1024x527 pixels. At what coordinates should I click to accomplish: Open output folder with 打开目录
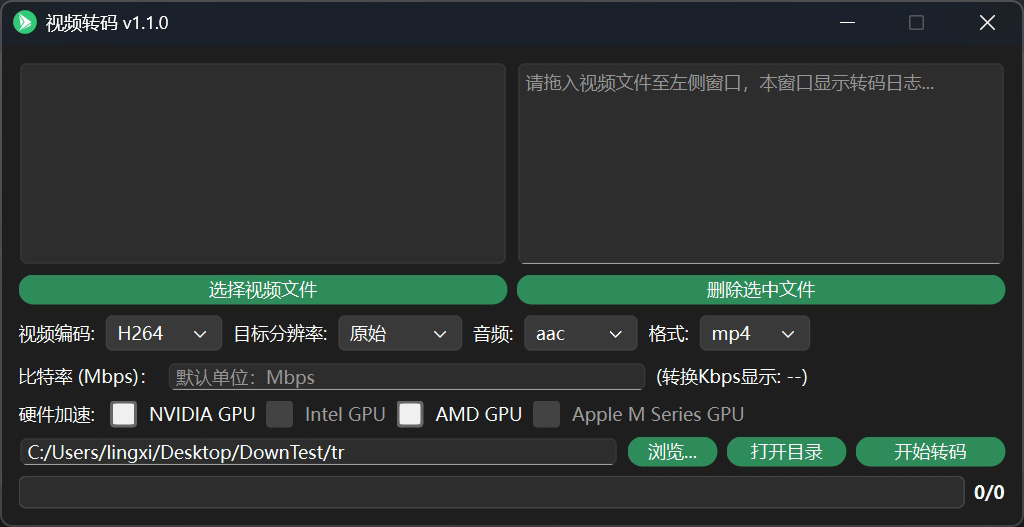coord(786,452)
